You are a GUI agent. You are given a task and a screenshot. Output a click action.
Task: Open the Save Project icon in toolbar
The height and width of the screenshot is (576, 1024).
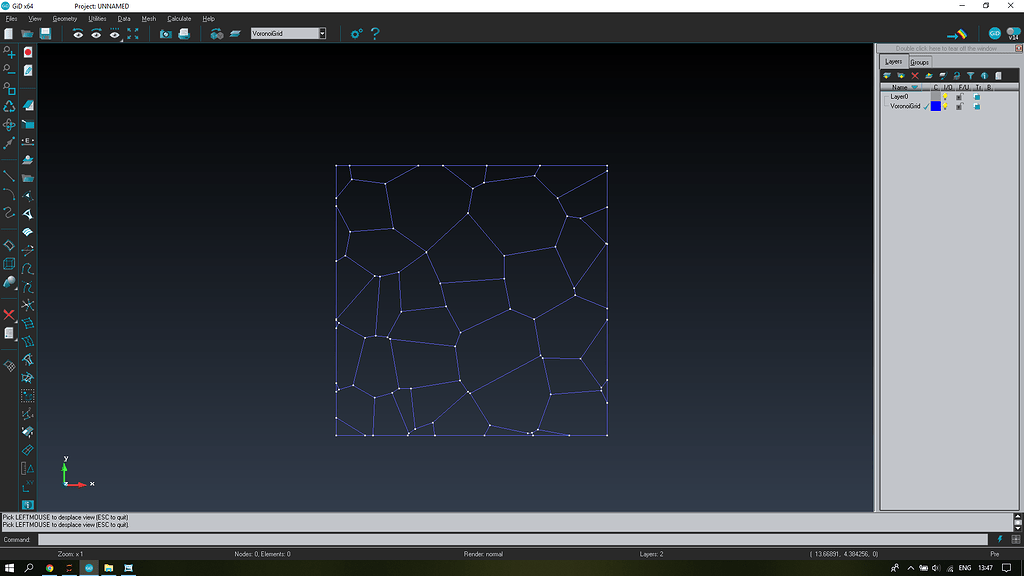[46, 33]
